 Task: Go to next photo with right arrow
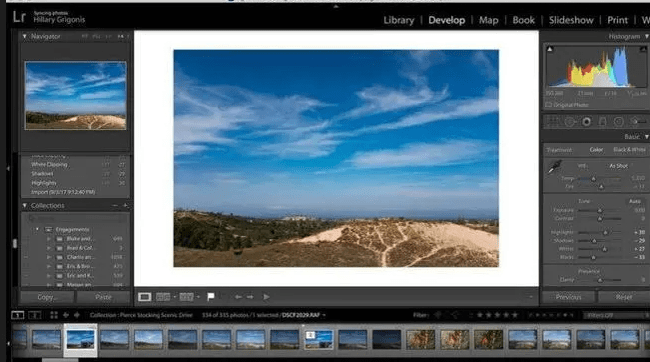pyautogui.click(x=250, y=297)
